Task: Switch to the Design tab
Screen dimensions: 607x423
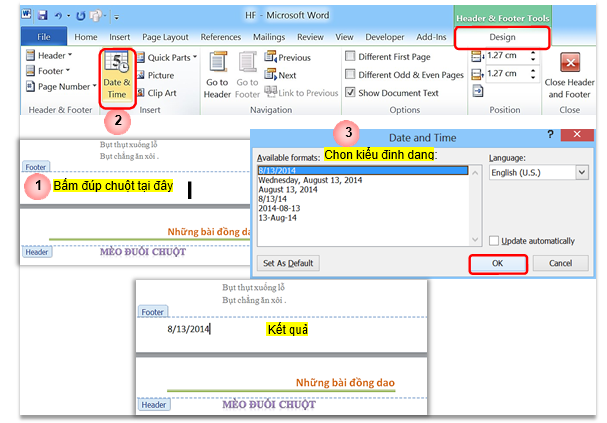Action: [x=502, y=37]
